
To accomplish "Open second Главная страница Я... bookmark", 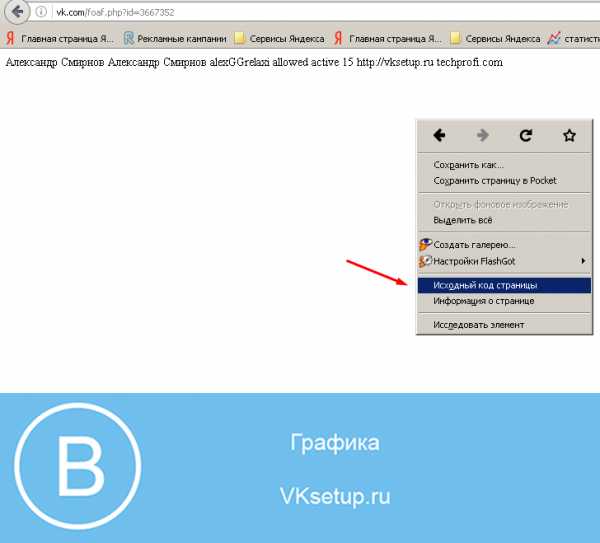I will click(388, 39).
